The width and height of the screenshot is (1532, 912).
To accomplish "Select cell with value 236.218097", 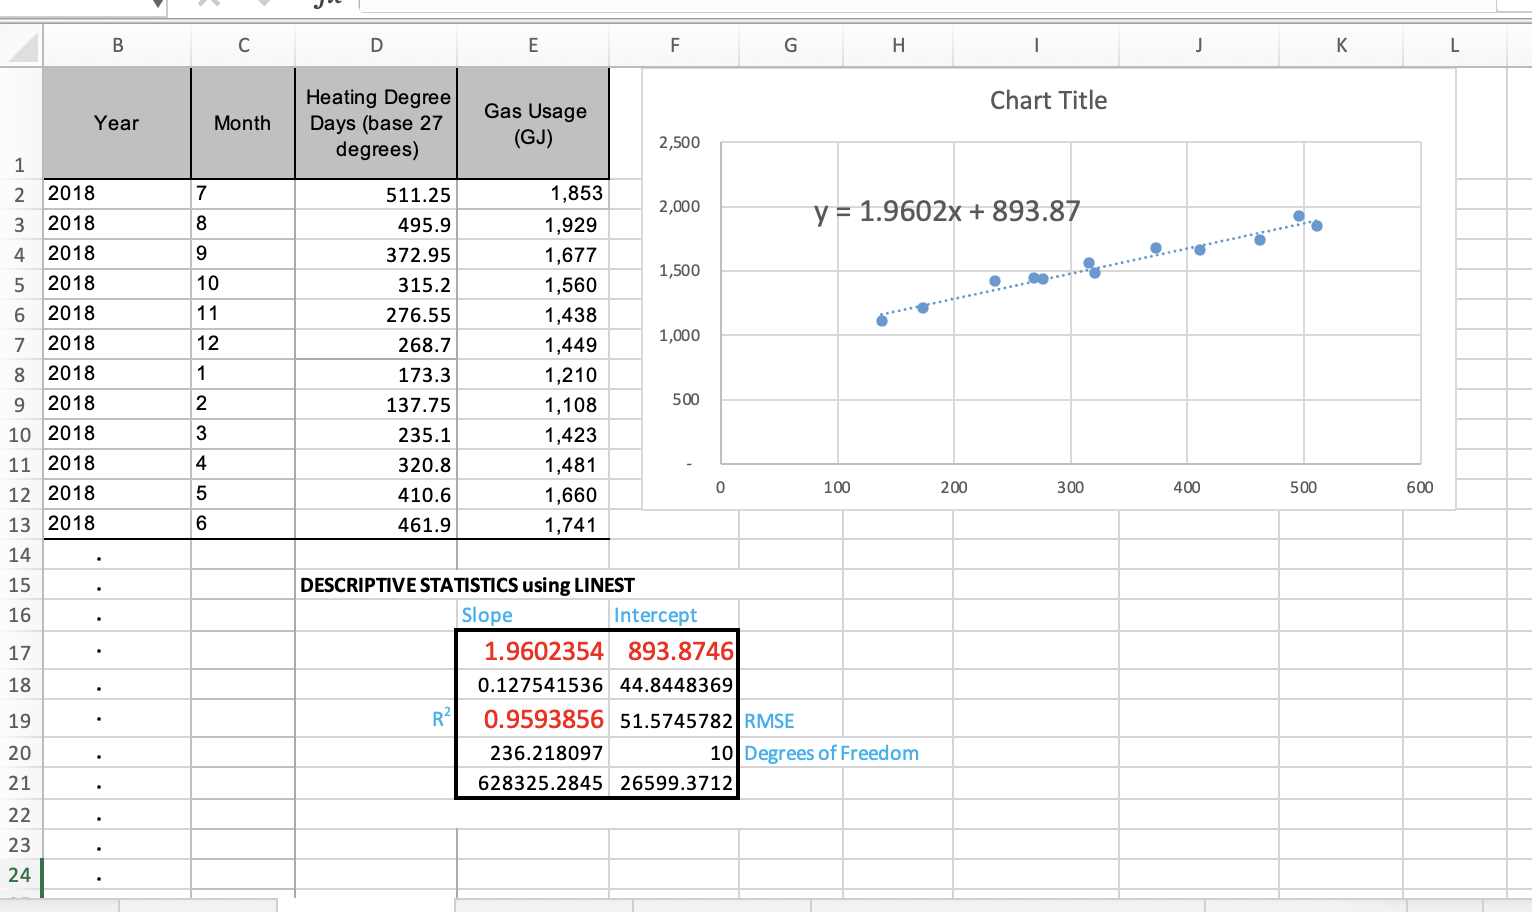I will pyautogui.click(x=533, y=753).
